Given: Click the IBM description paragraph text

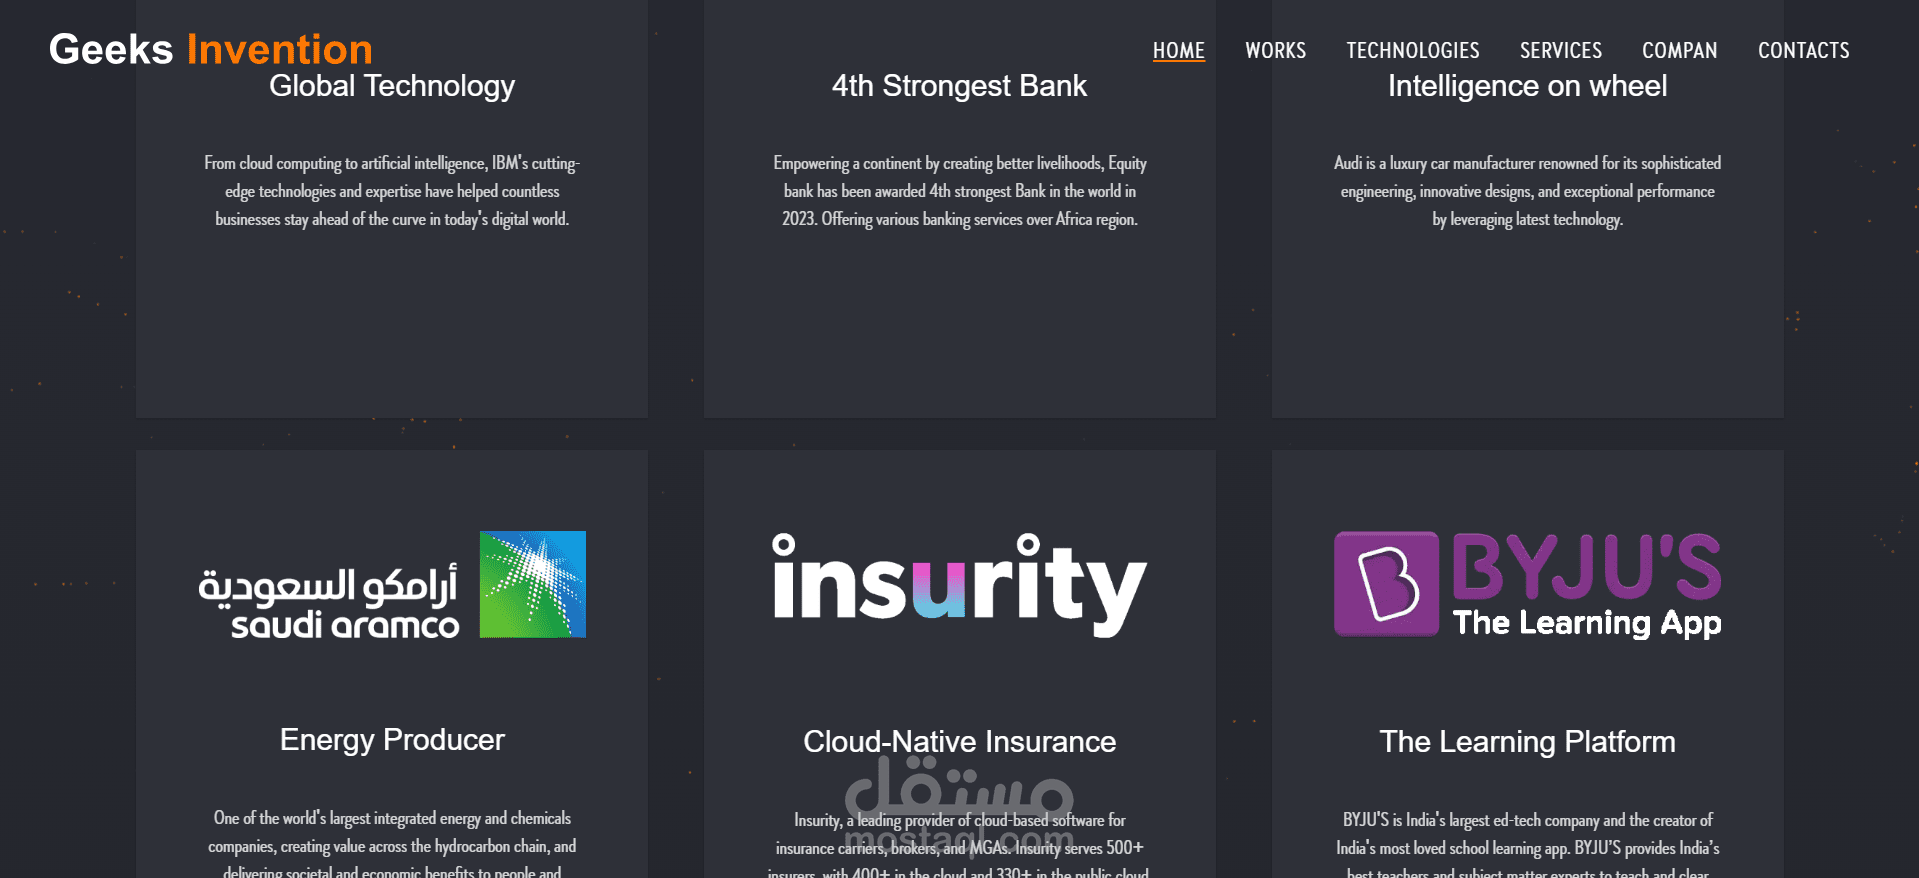Looking at the screenshot, I should pos(392,191).
